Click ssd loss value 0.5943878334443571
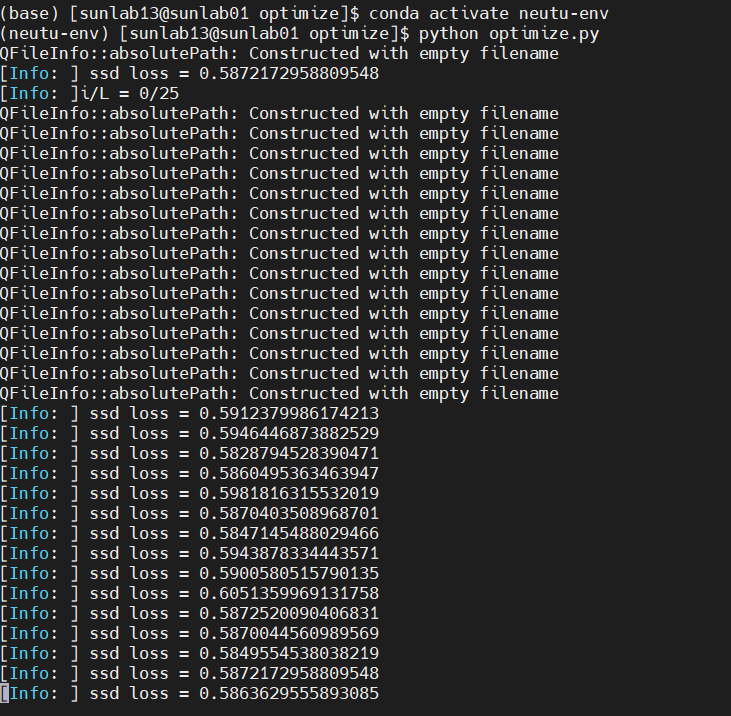 289,554
